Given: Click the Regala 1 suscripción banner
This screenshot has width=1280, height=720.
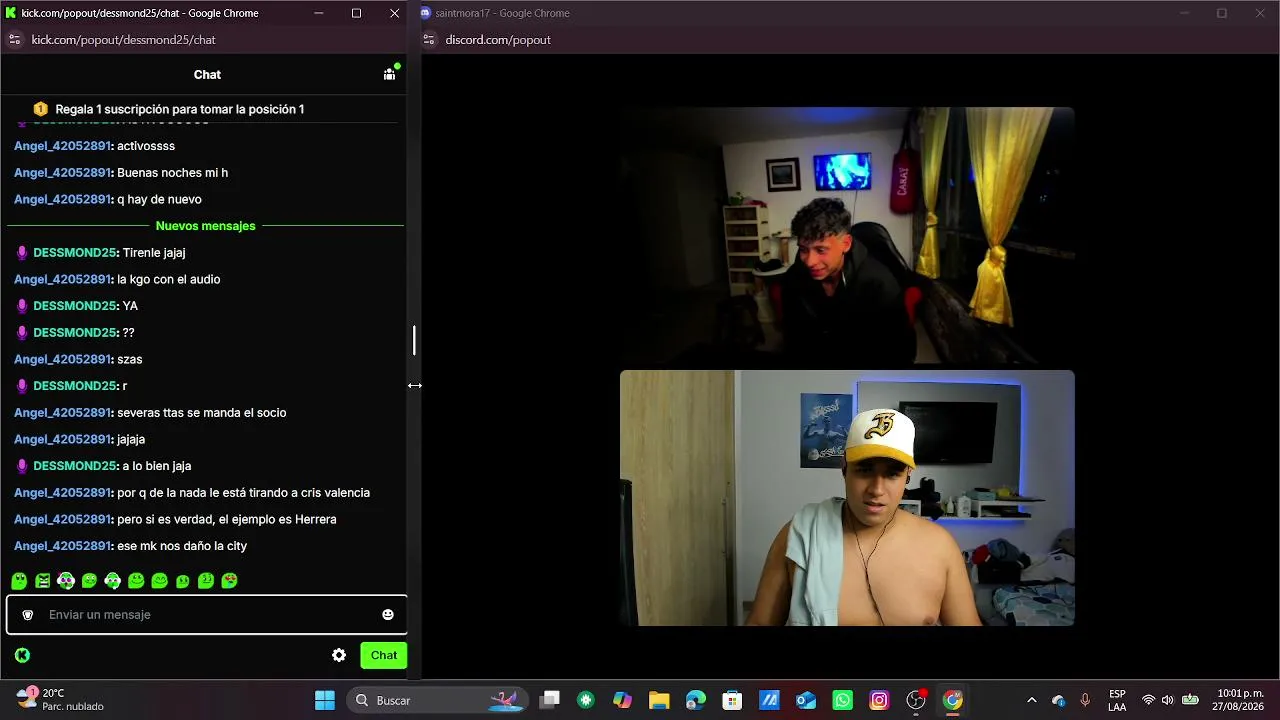Looking at the screenshot, I should pos(180,109).
